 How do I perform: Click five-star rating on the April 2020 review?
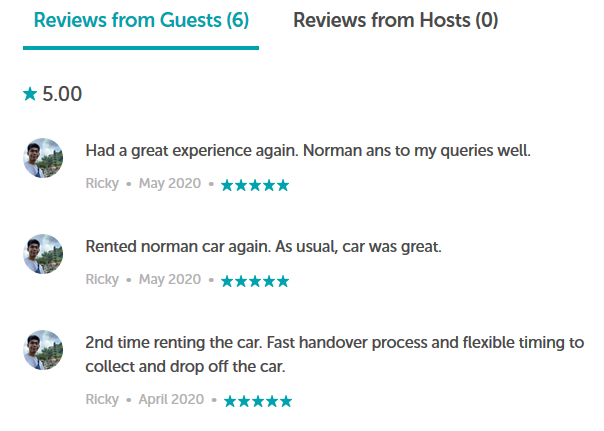[x=258, y=401]
